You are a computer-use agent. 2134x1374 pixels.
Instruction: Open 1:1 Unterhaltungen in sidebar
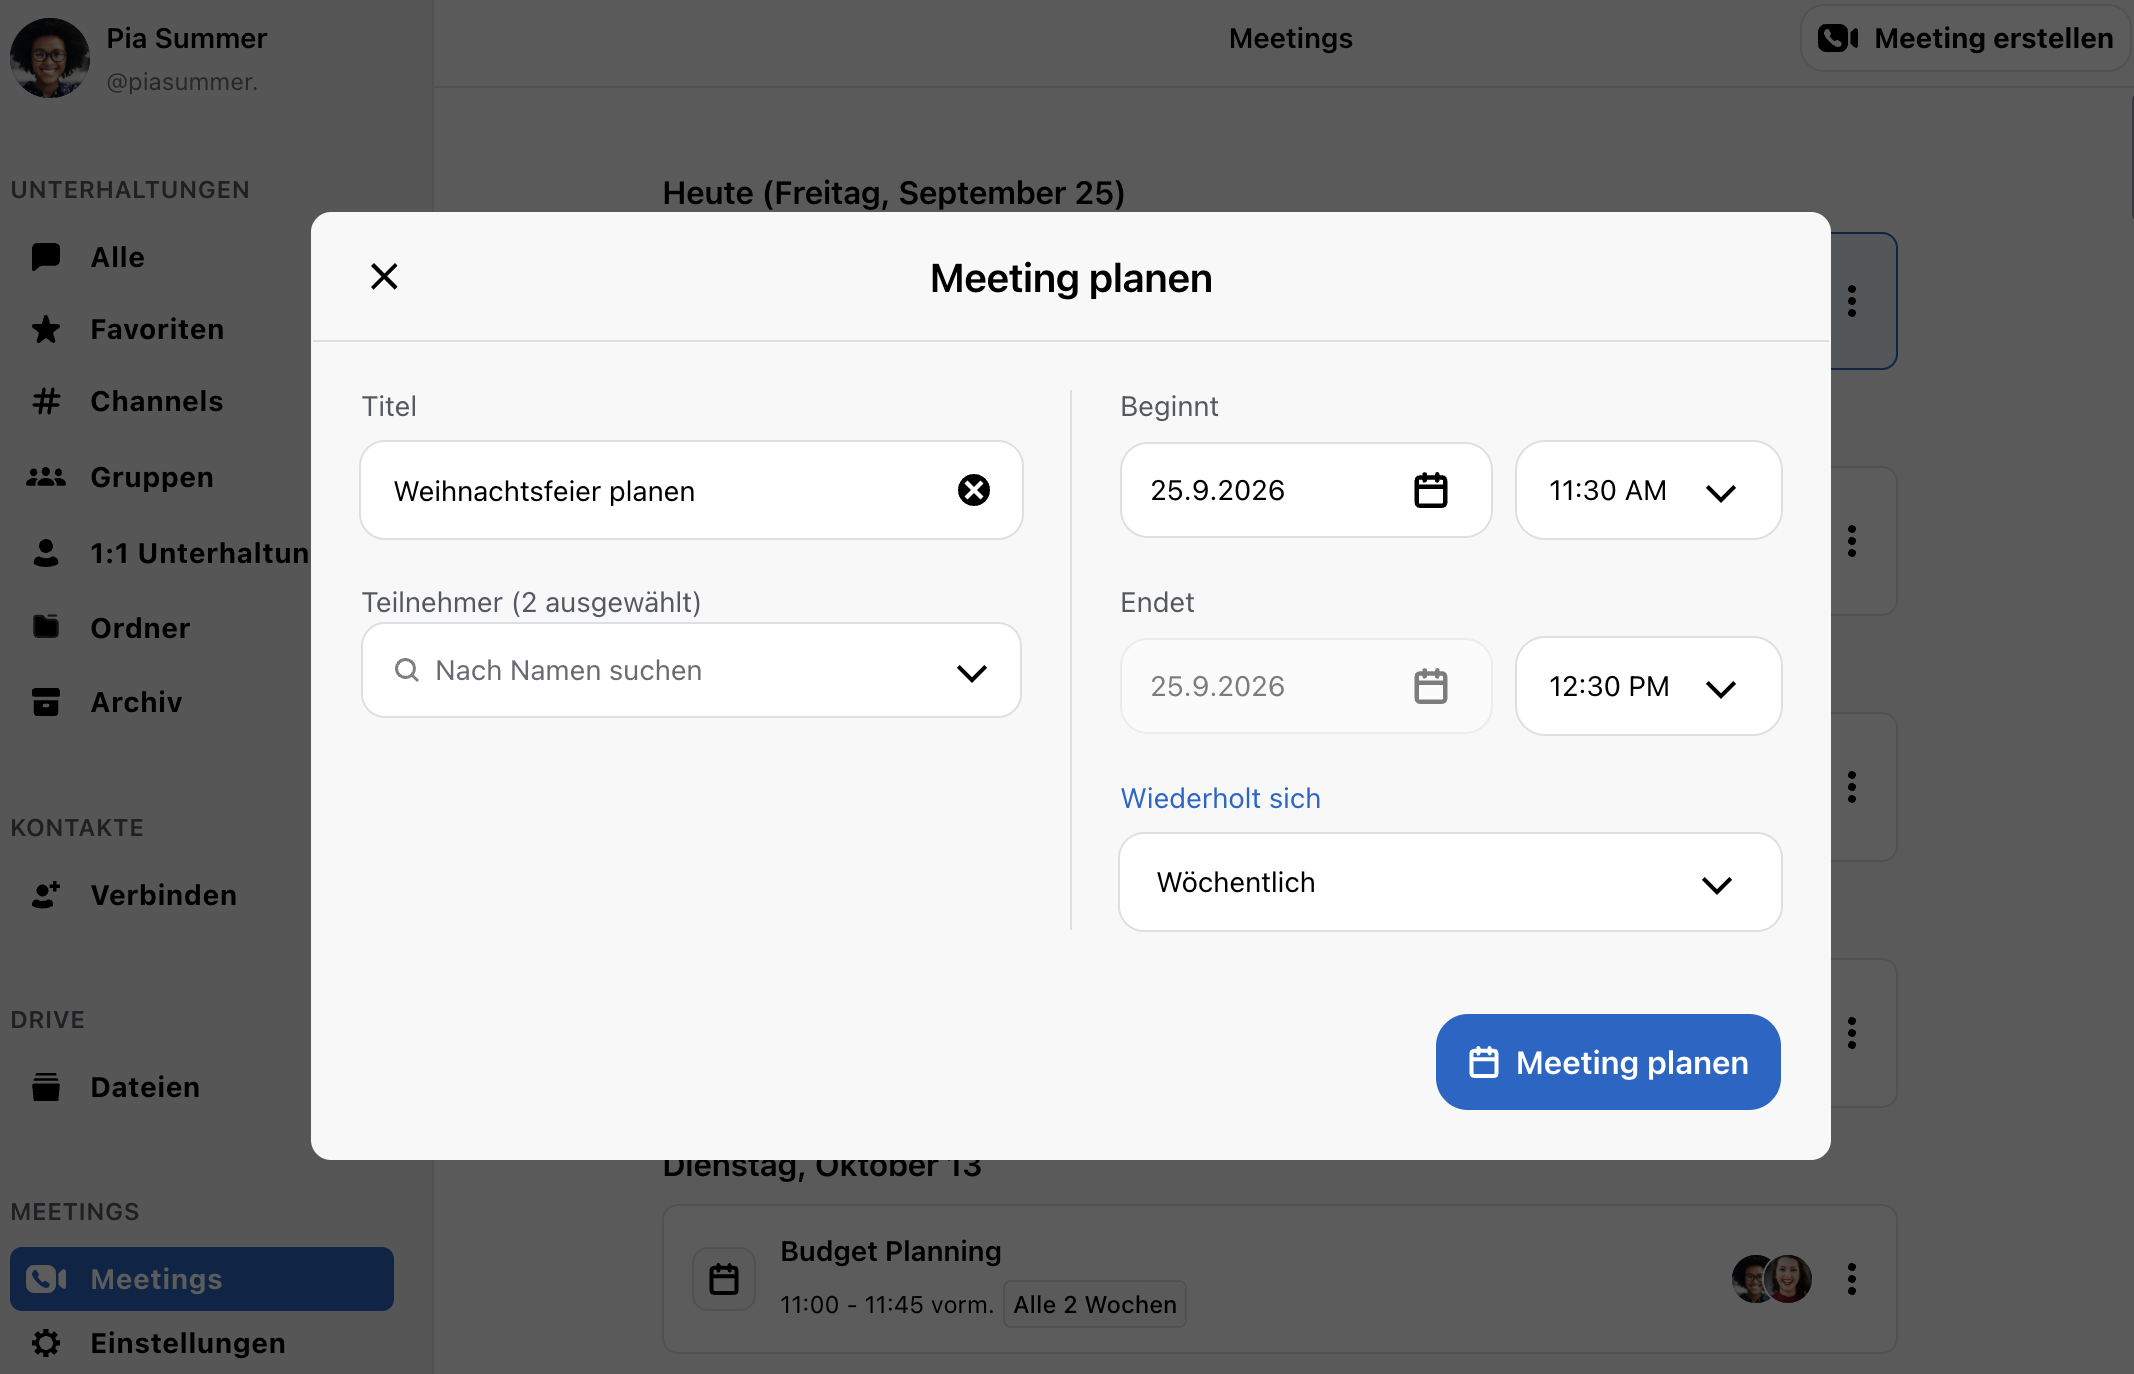pos(202,553)
